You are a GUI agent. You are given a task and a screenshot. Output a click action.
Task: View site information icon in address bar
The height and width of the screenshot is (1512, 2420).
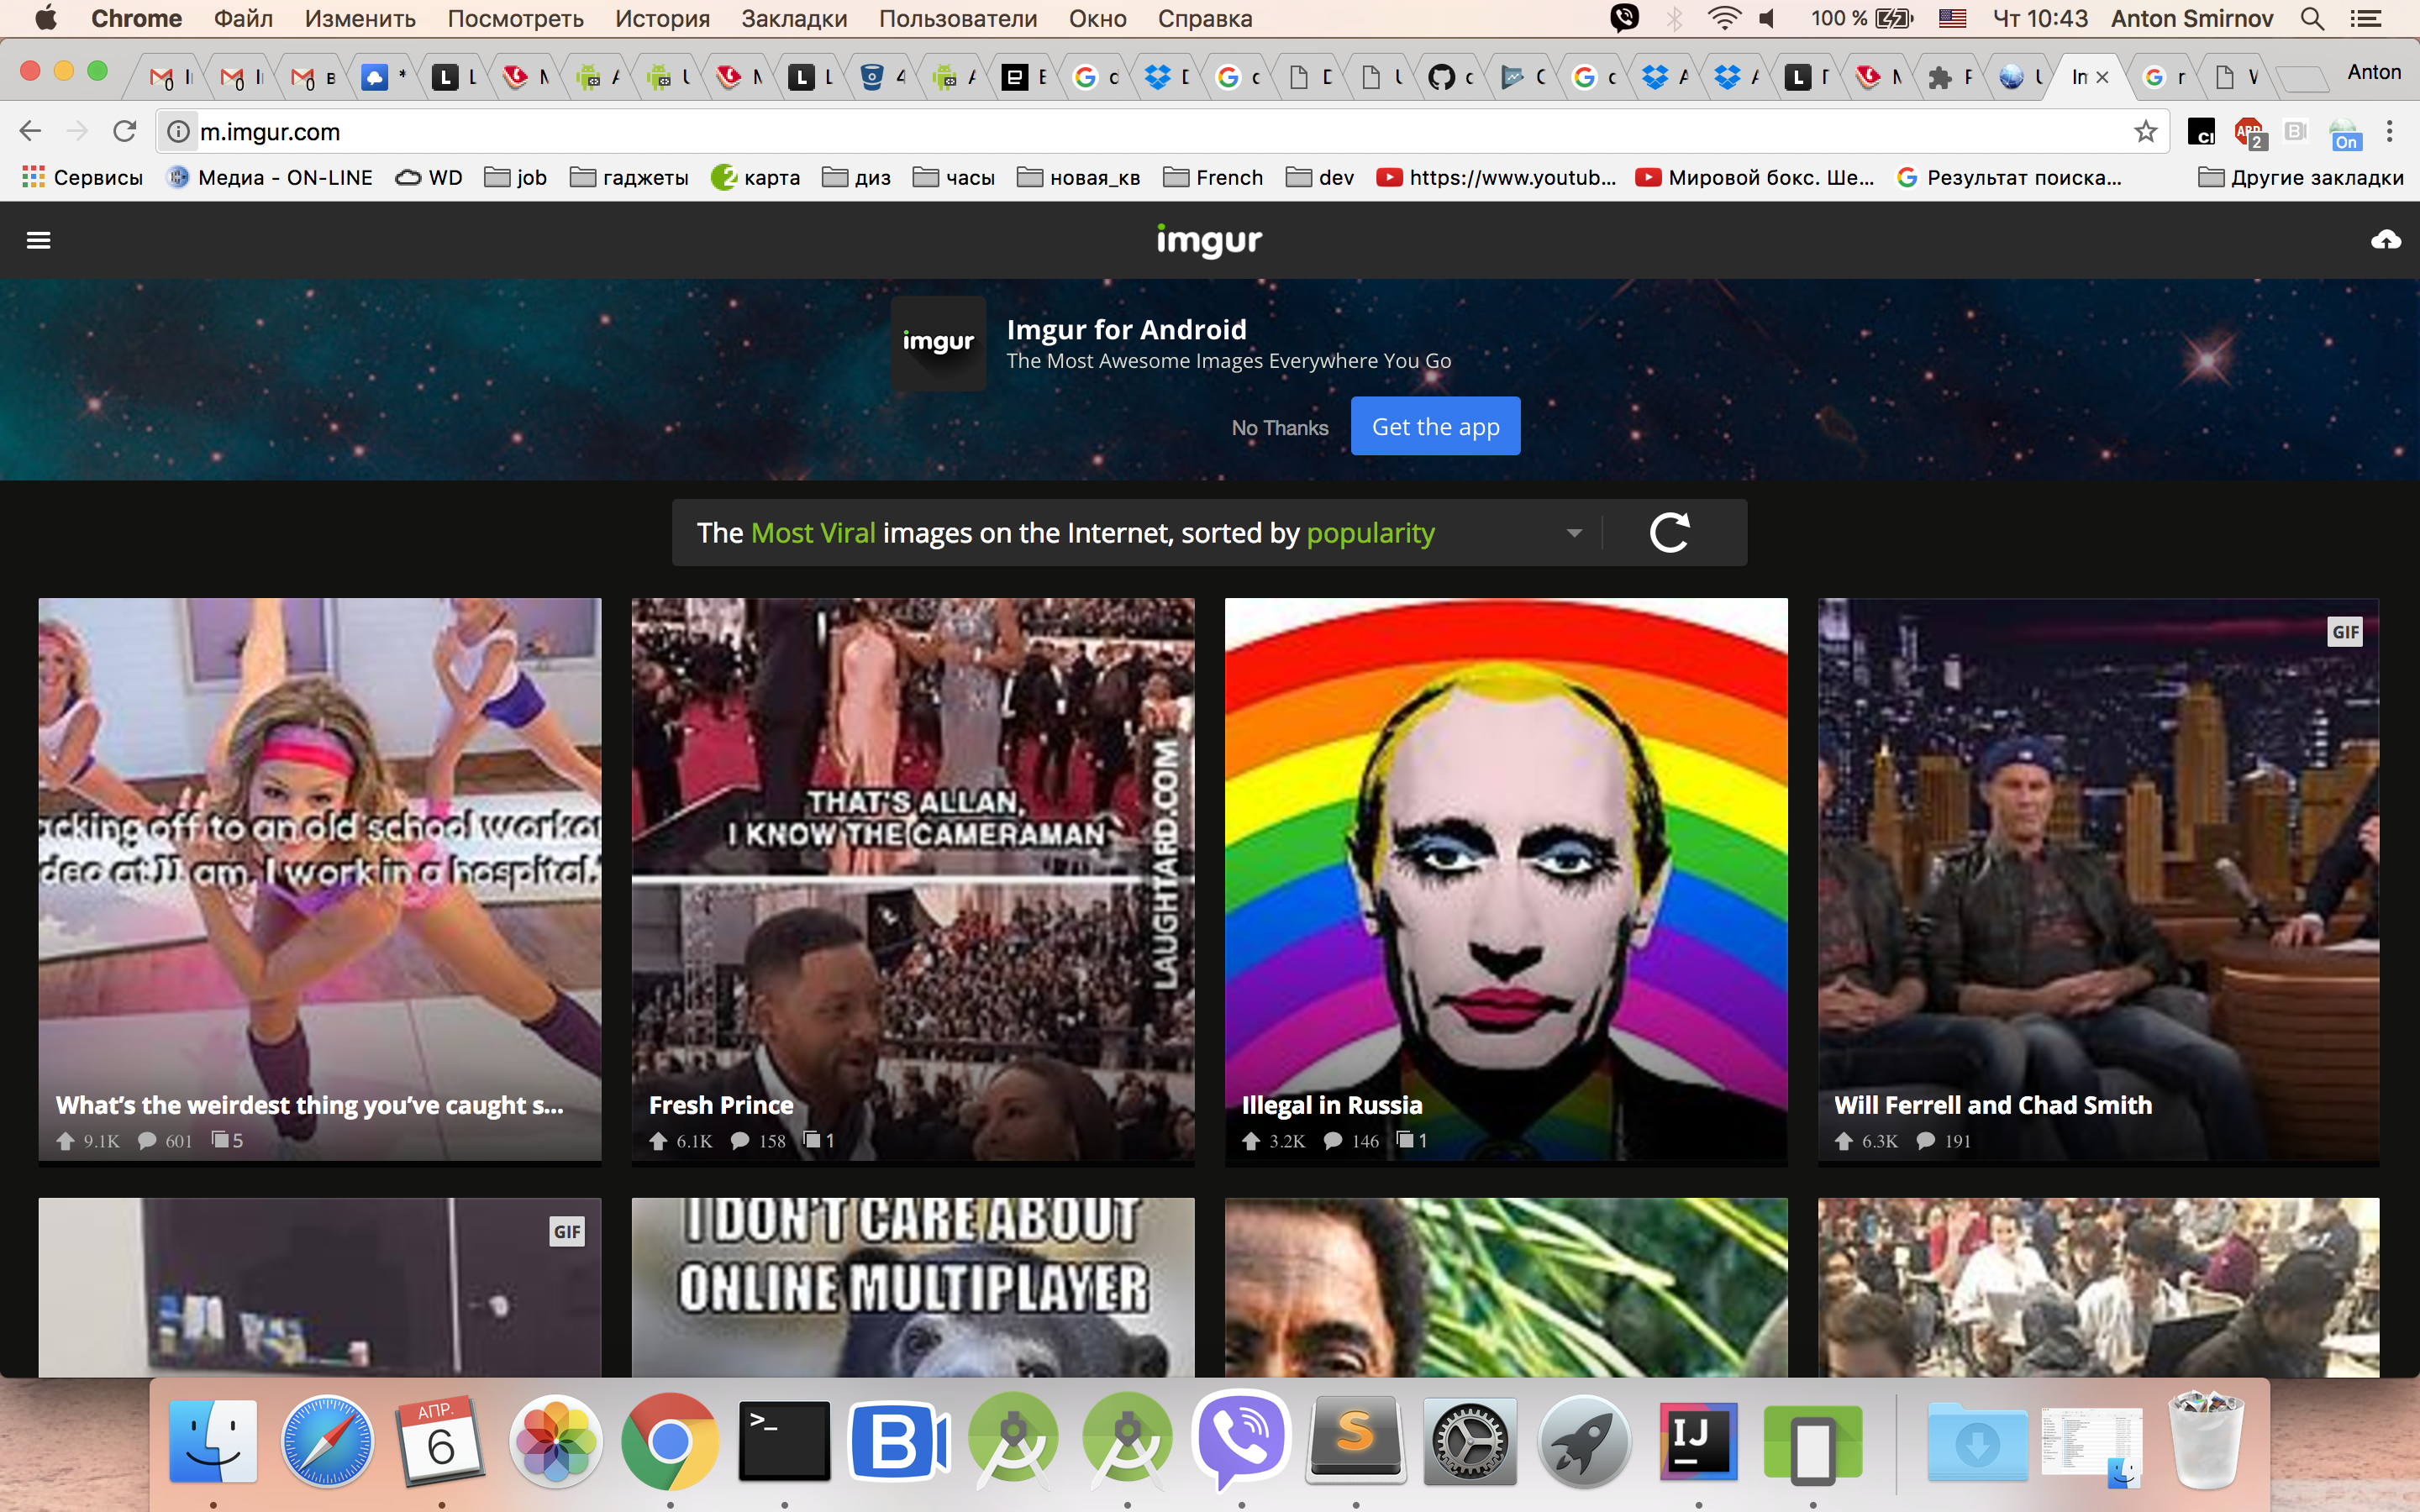point(178,131)
